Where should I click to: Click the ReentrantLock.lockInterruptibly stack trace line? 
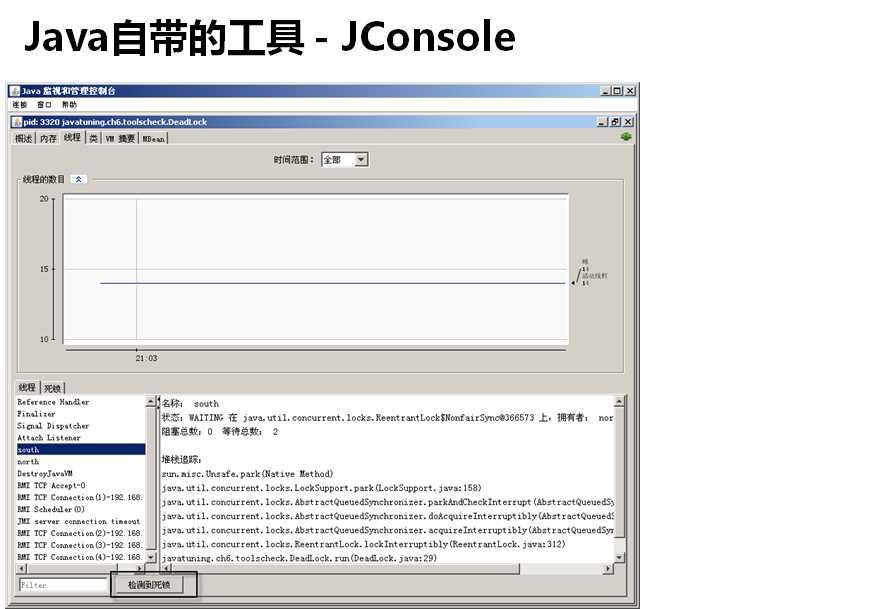(364, 544)
